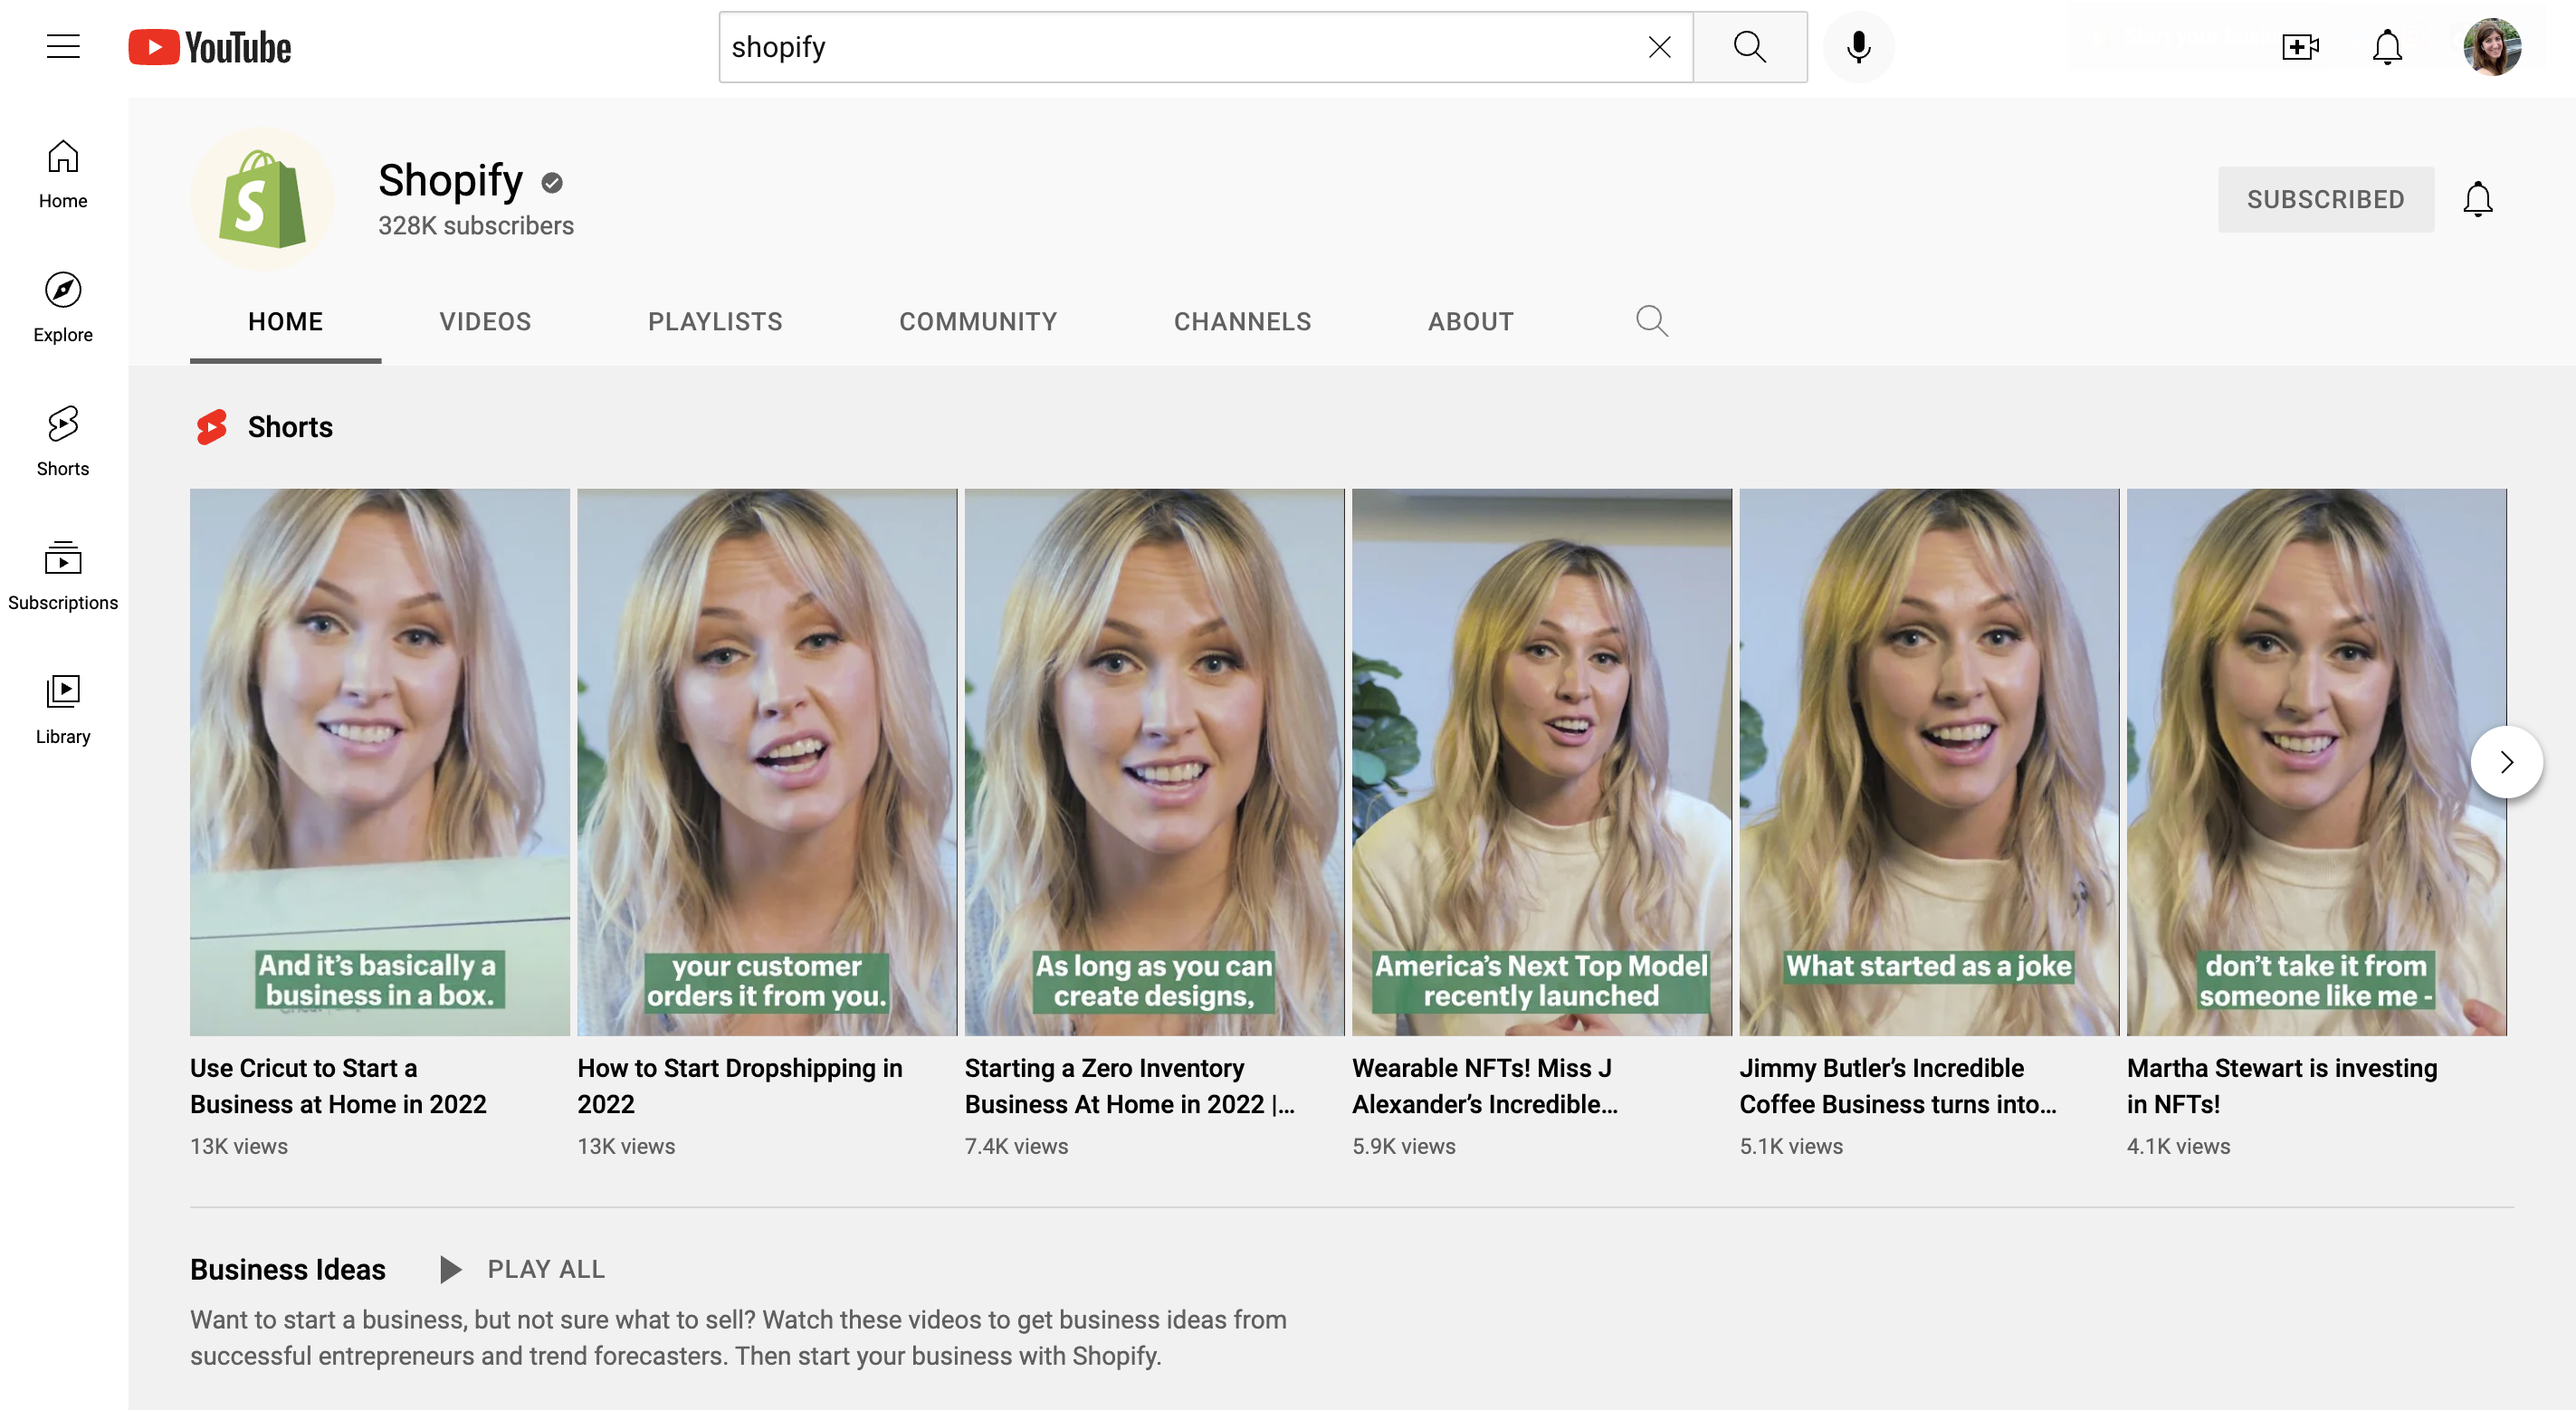The image size is (2576, 1410).
Task: Clear the search box text
Action: [1659, 47]
